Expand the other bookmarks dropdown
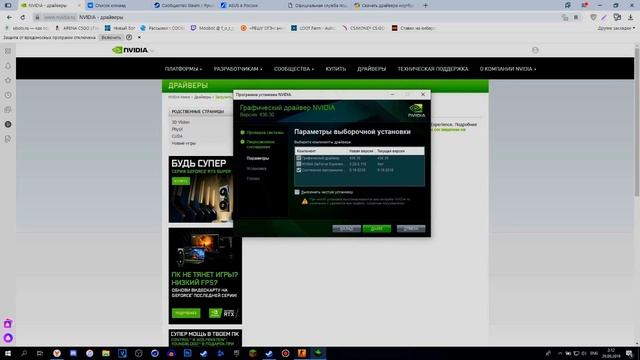 click(x=616, y=28)
